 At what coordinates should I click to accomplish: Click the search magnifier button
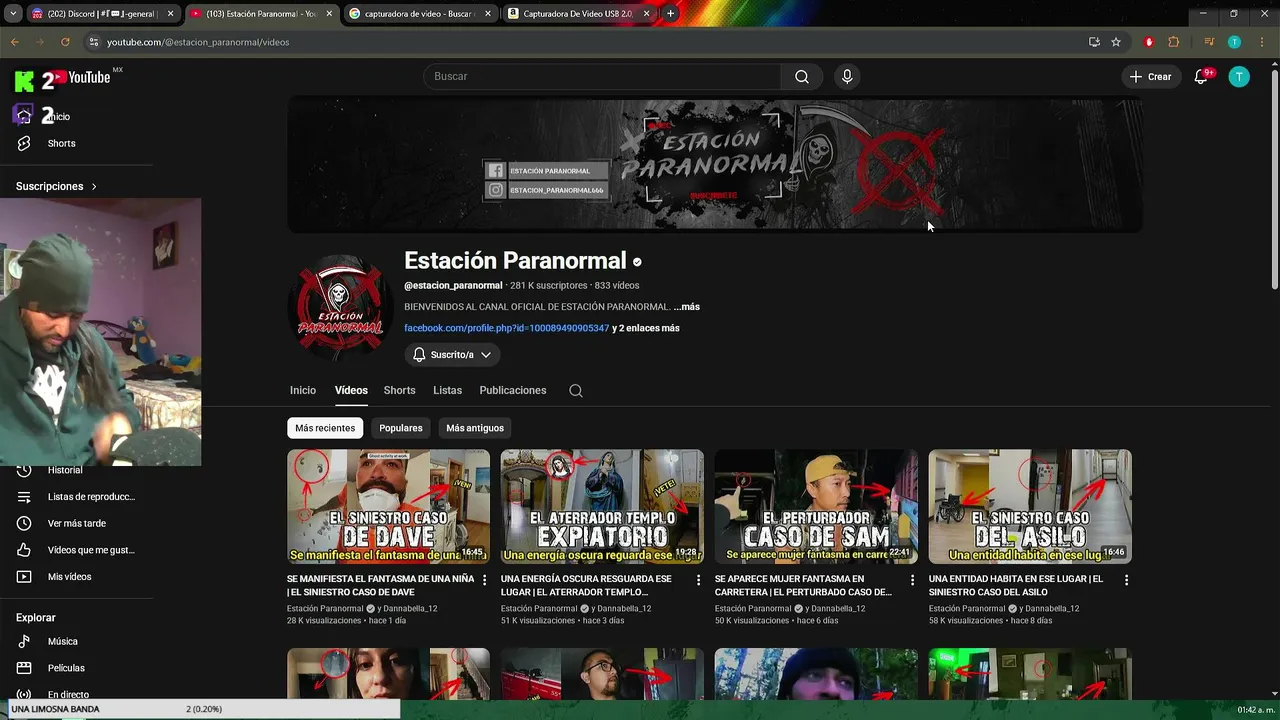802,77
